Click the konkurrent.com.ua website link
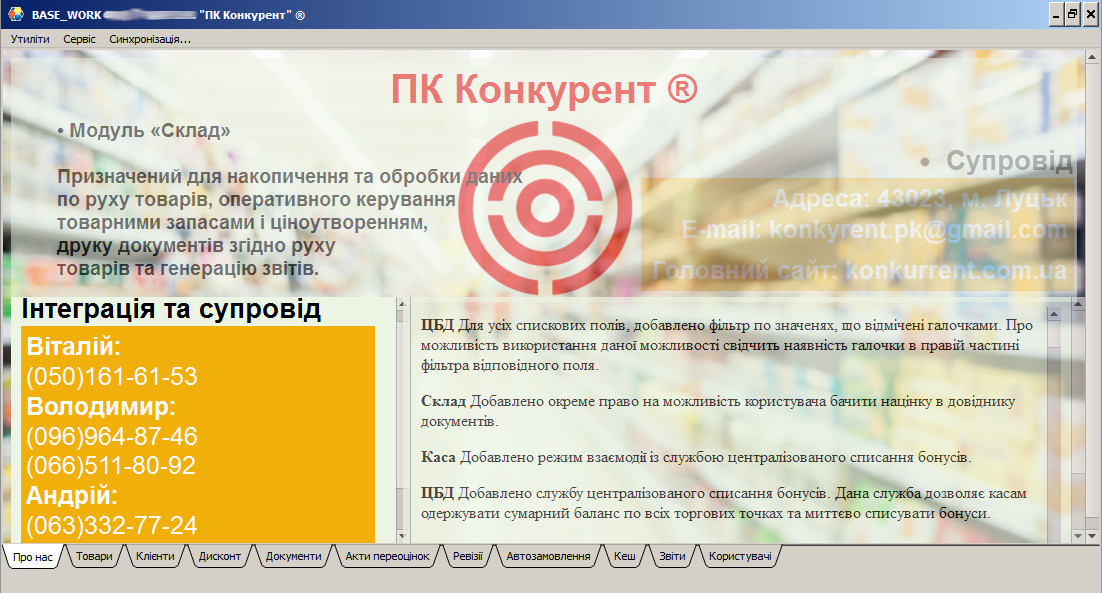This screenshot has height=593, width=1102. (x=955, y=271)
